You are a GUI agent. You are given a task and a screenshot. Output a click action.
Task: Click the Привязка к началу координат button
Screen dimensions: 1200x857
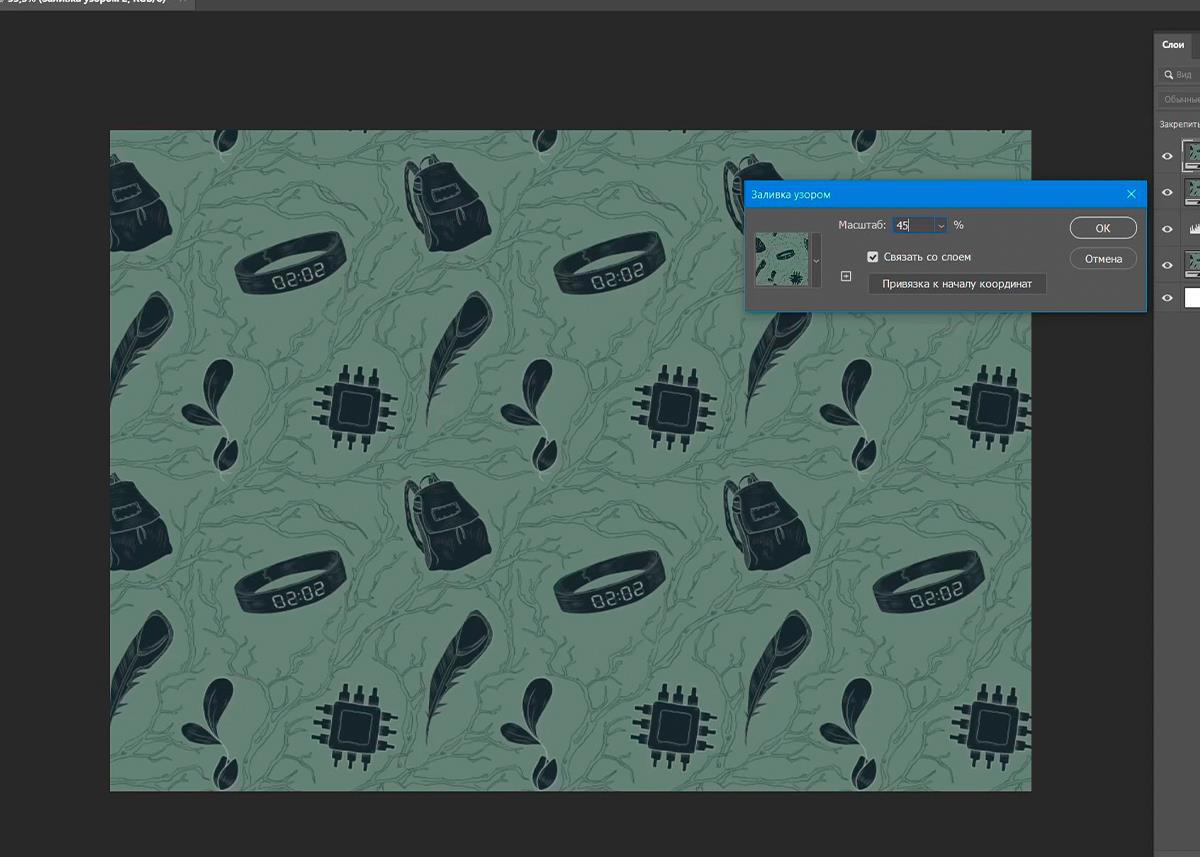[x=956, y=284]
